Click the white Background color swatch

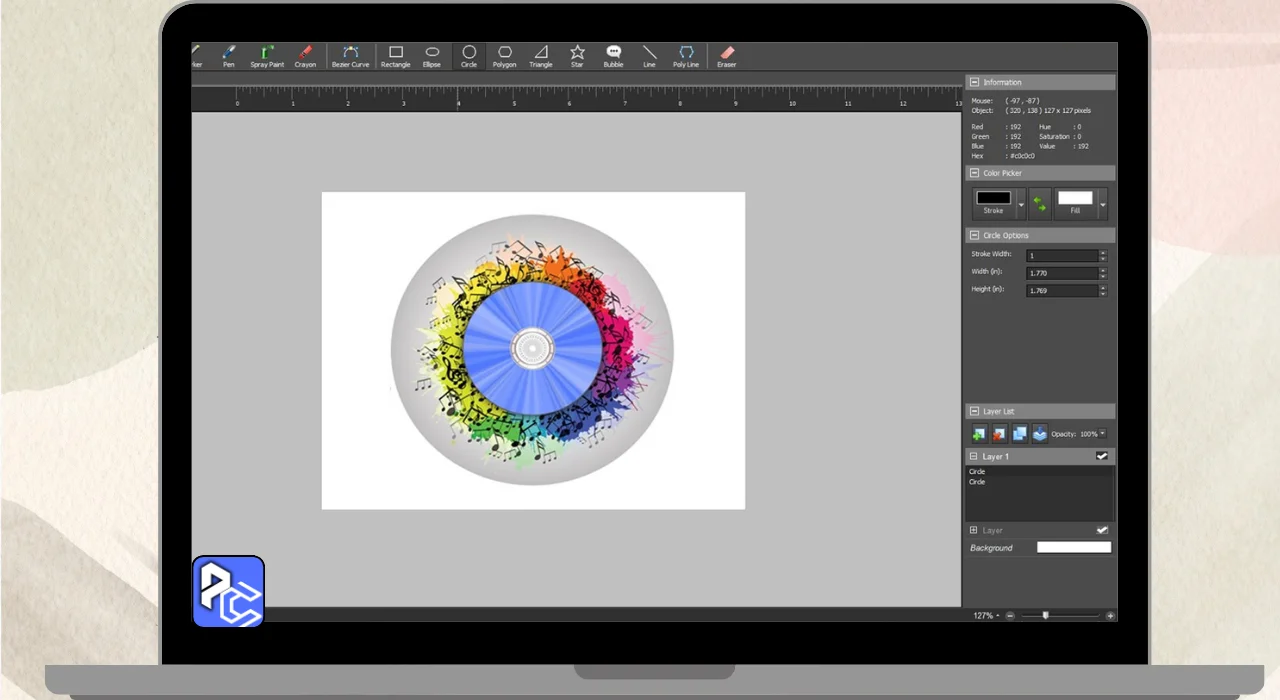(x=1073, y=548)
